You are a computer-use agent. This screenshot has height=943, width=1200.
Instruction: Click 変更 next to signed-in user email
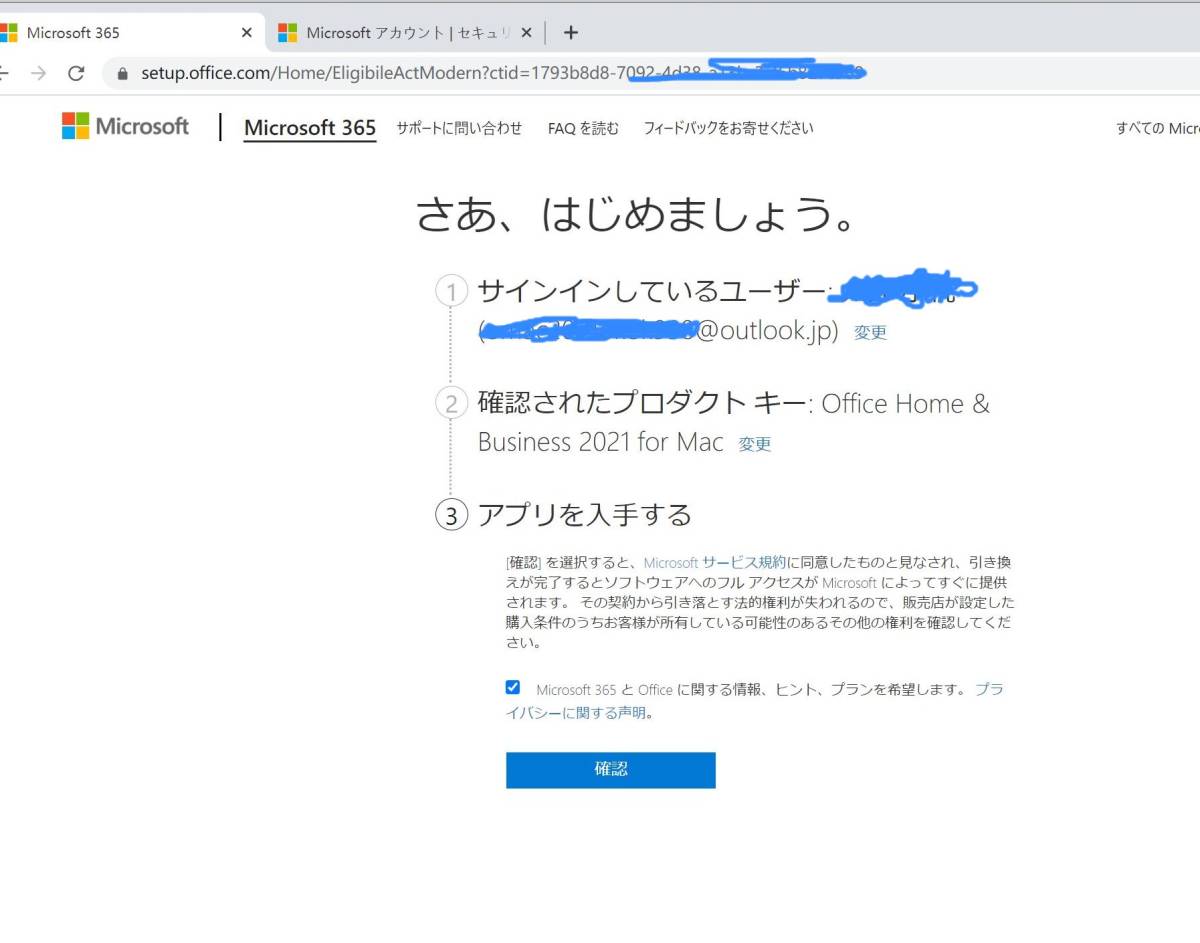click(x=870, y=333)
